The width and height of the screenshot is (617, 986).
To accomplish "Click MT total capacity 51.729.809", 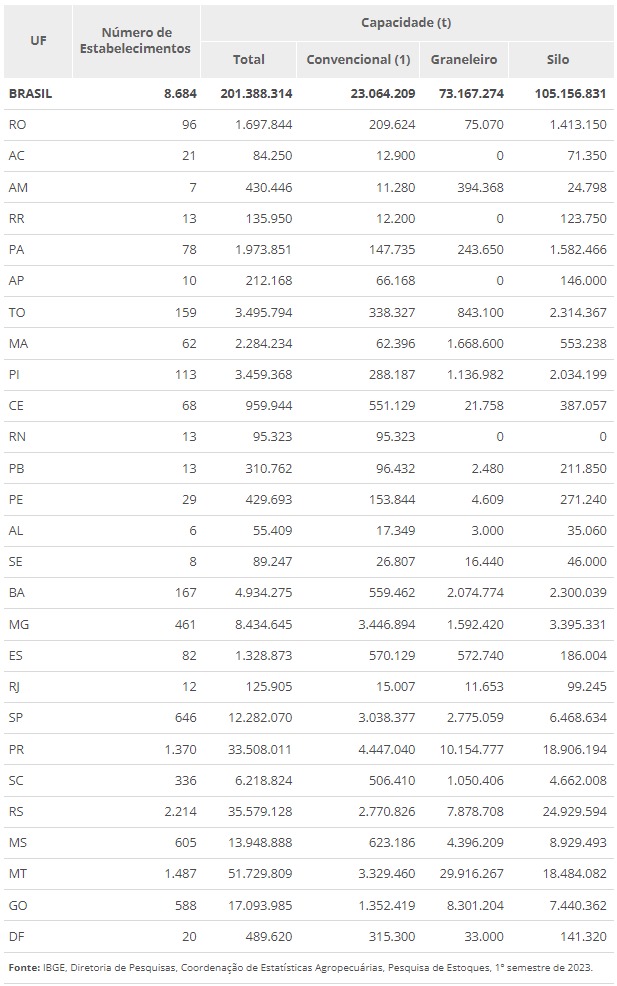I will tap(255, 874).
